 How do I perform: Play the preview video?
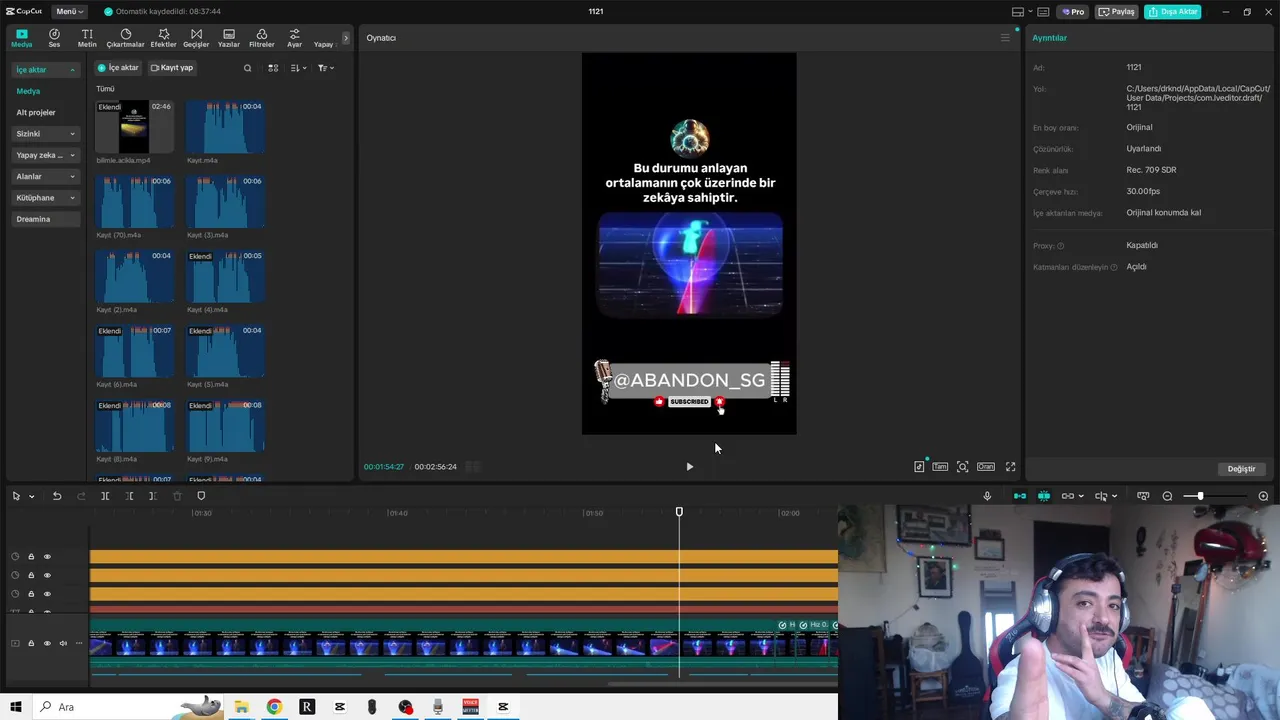[x=689, y=467]
